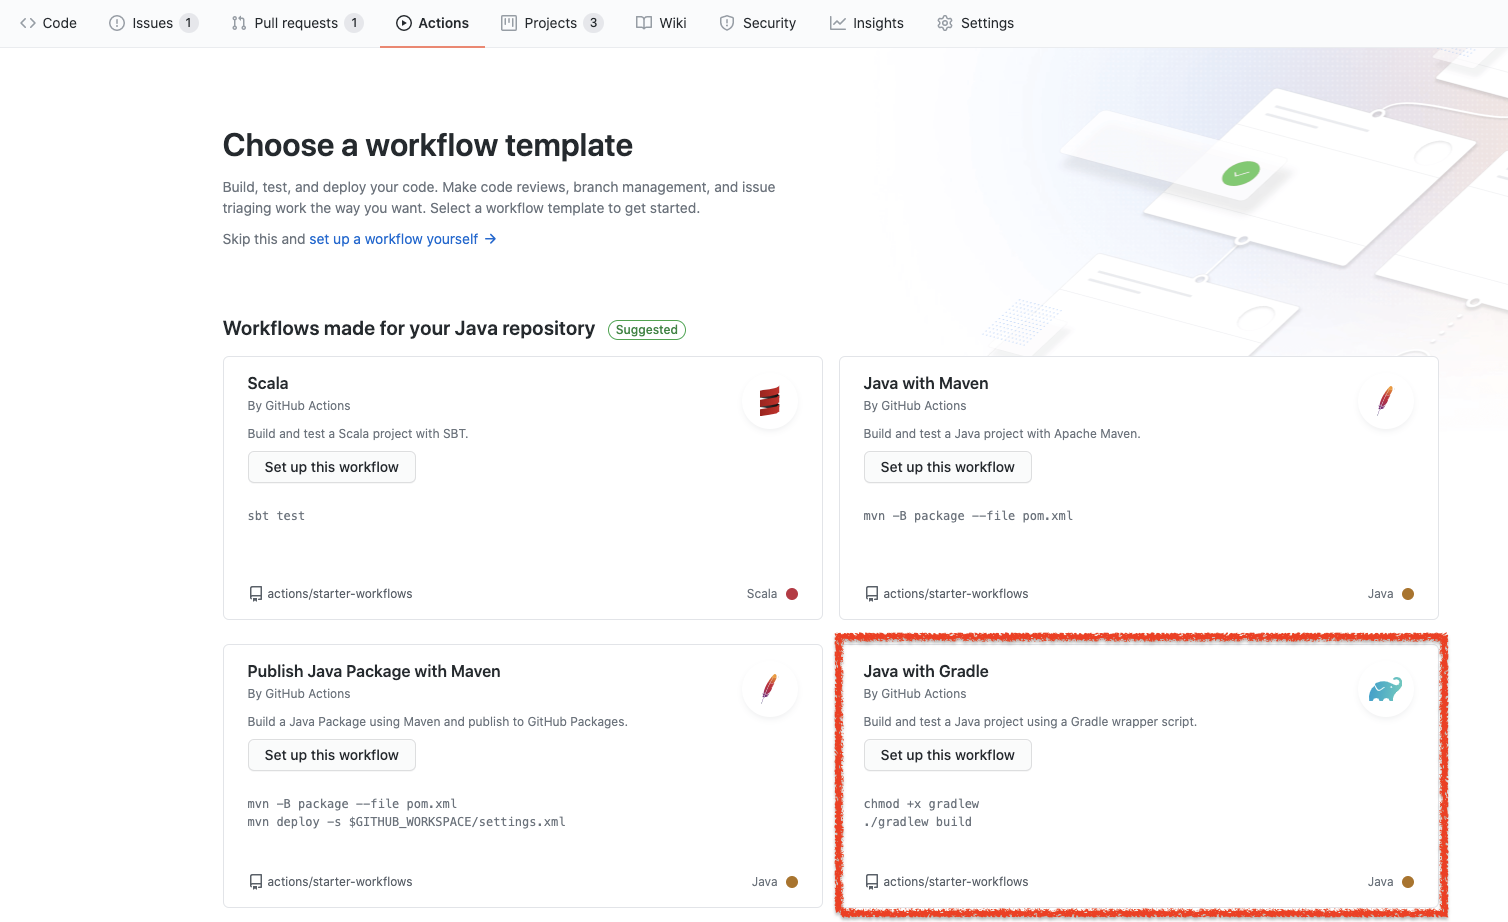
Task: Set up the Java with Maven workflow
Action: tap(948, 467)
